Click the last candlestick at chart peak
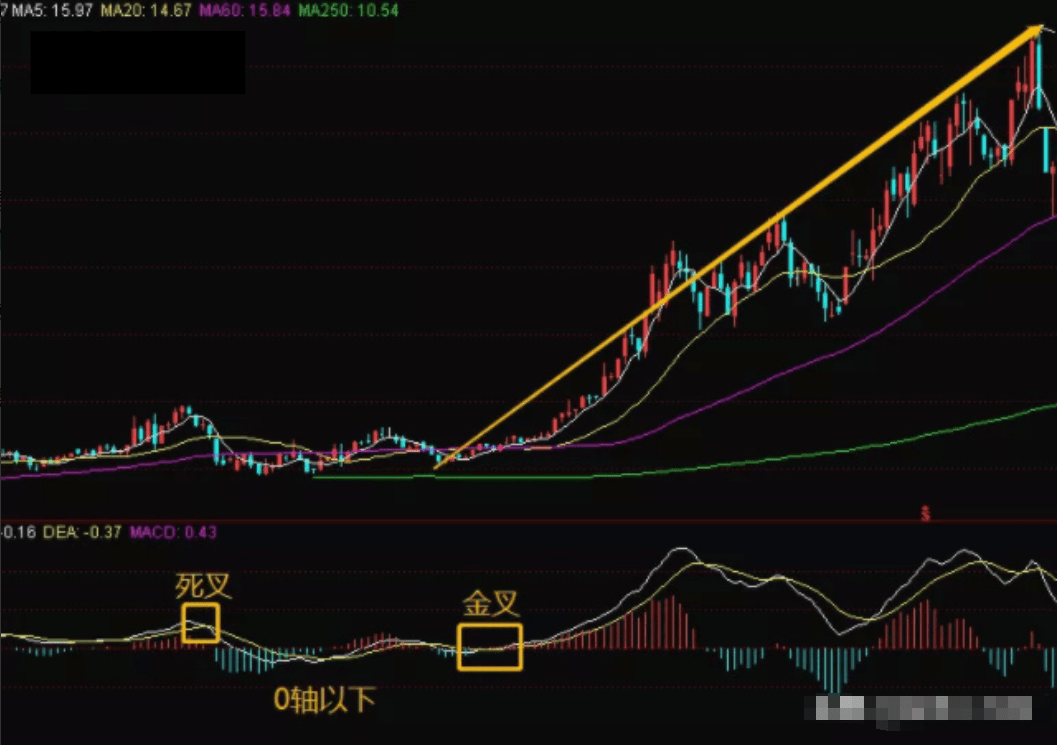The width and height of the screenshot is (1057, 745). click(x=1053, y=191)
